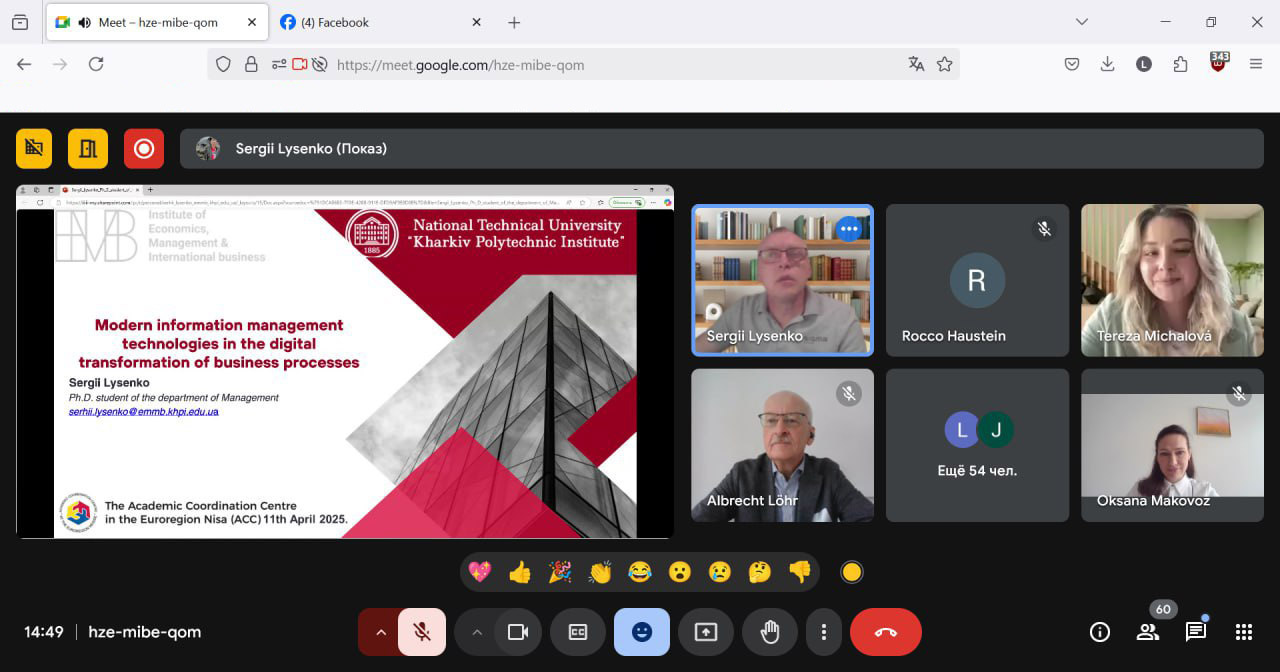The height and width of the screenshot is (672, 1280).
Task: Raise hand in the meeting
Action: 769,632
